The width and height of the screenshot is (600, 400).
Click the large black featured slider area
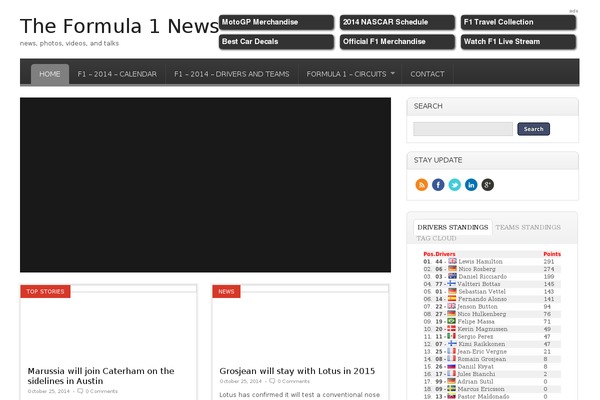tap(205, 185)
